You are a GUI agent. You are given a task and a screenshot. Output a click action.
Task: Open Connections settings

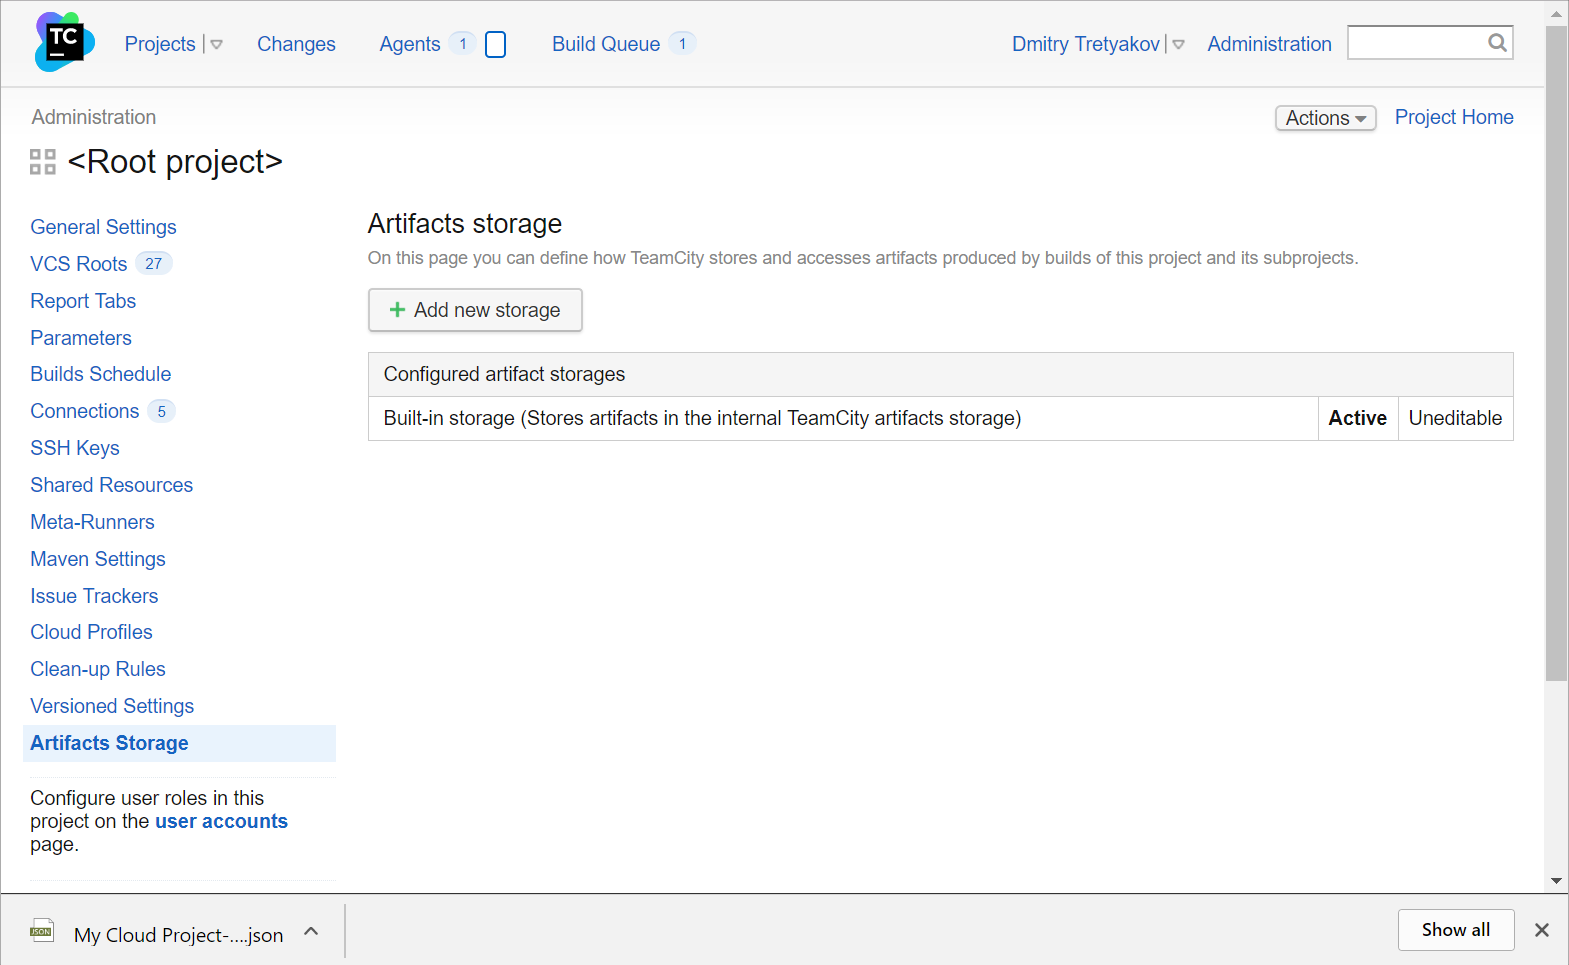[85, 411]
